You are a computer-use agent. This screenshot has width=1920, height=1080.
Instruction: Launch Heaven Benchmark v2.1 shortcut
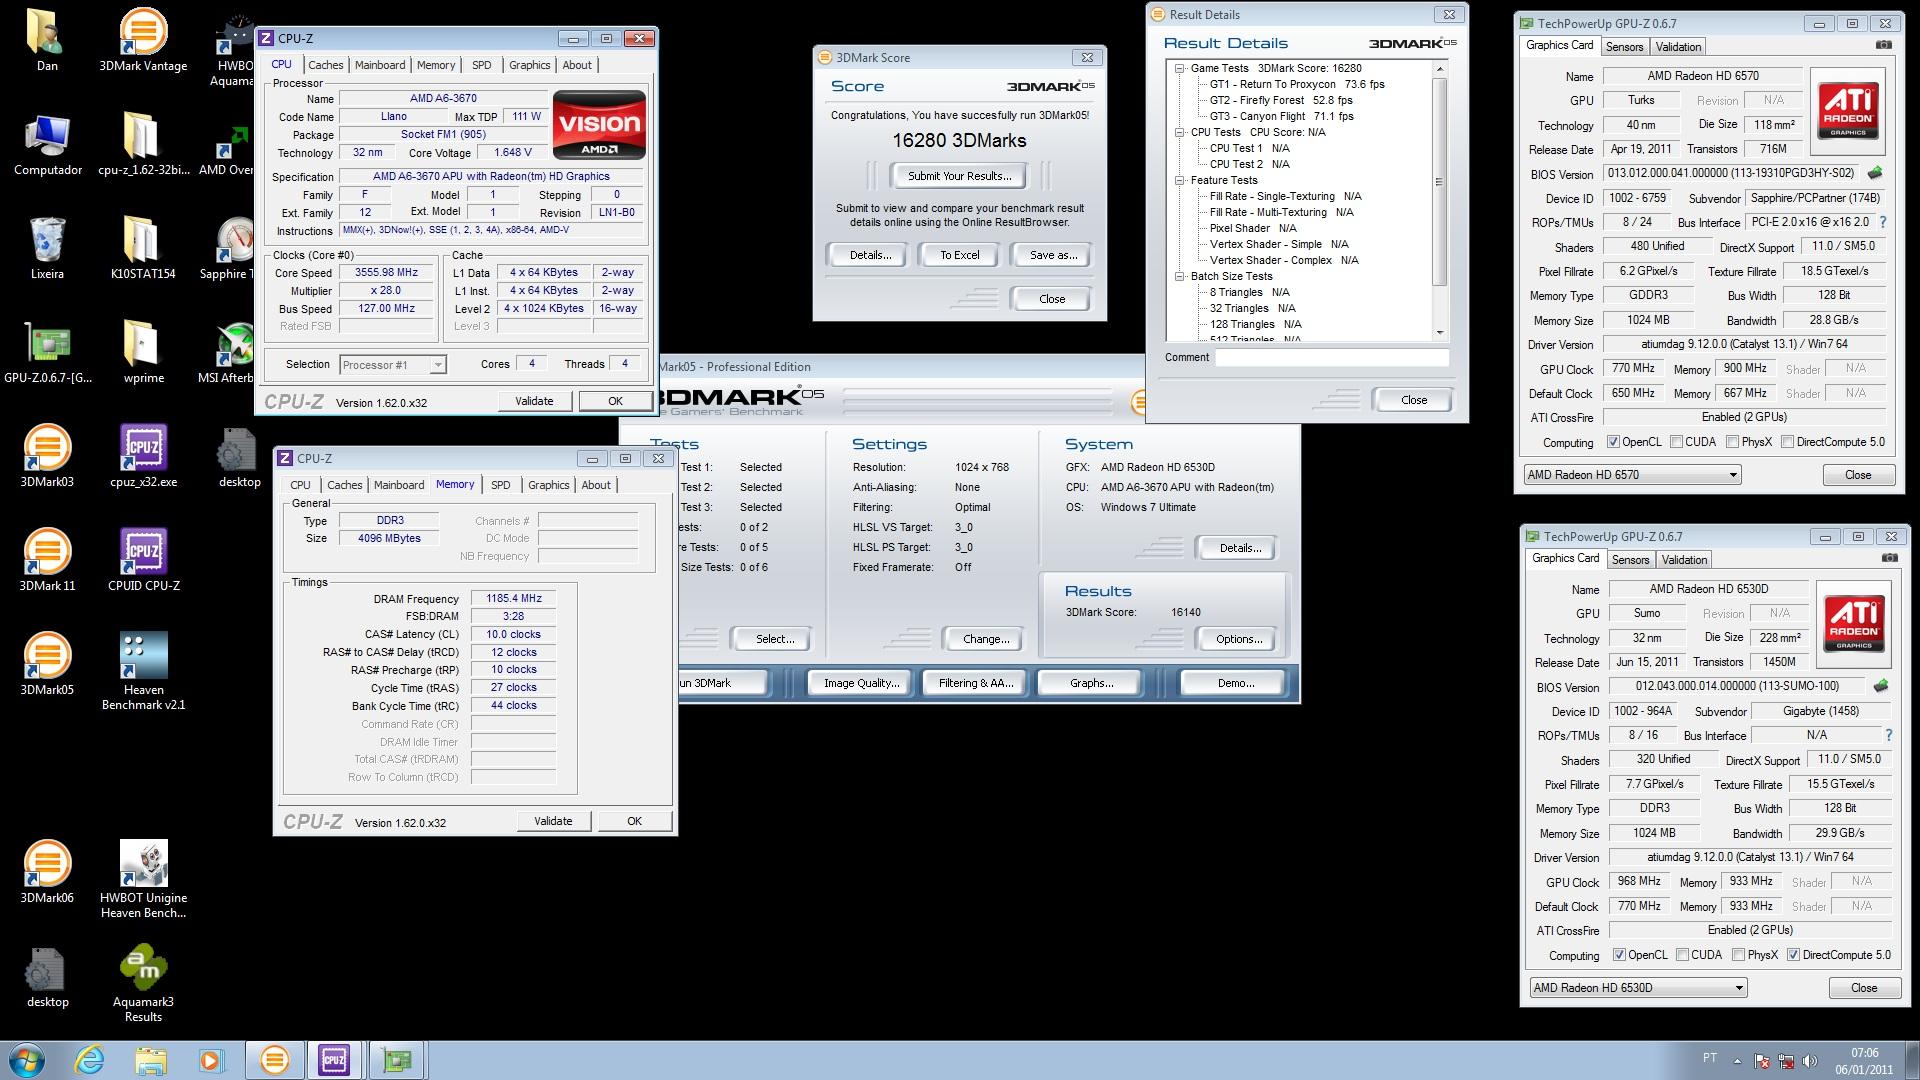pyautogui.click(x=143, y=670)
